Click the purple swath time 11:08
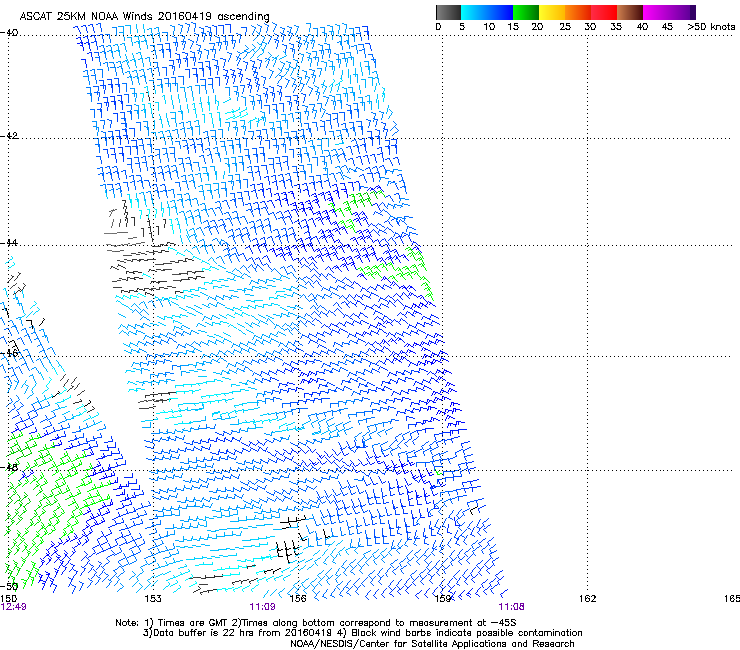 [512, 607]
